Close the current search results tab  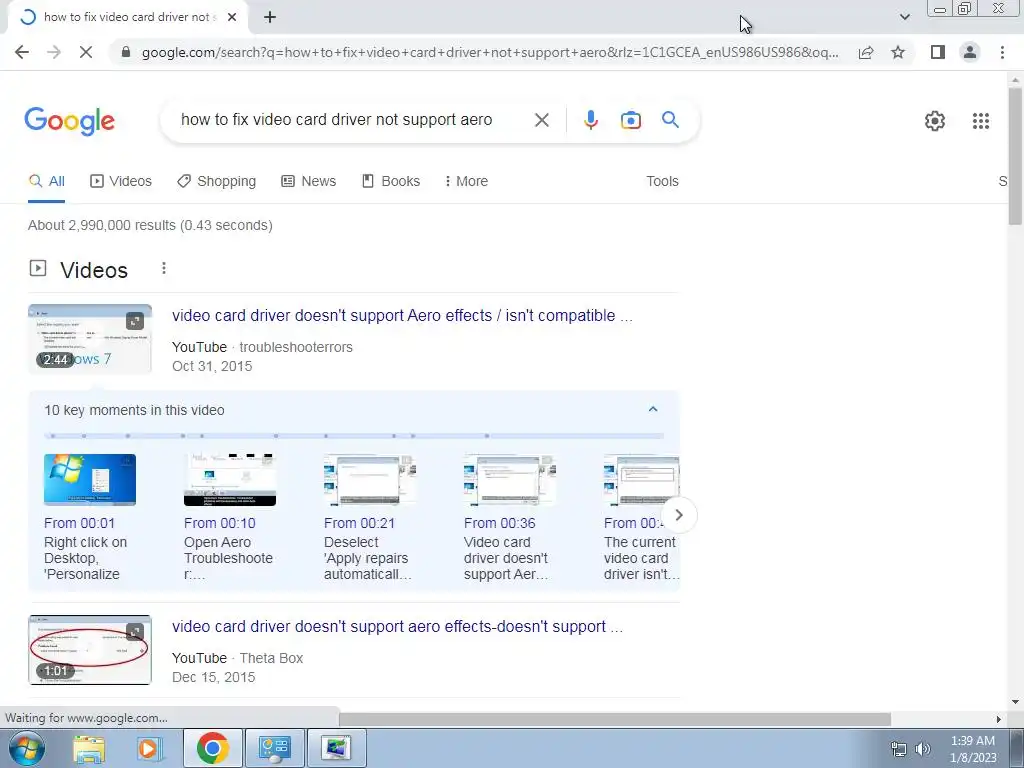click(x=232, y=18)
